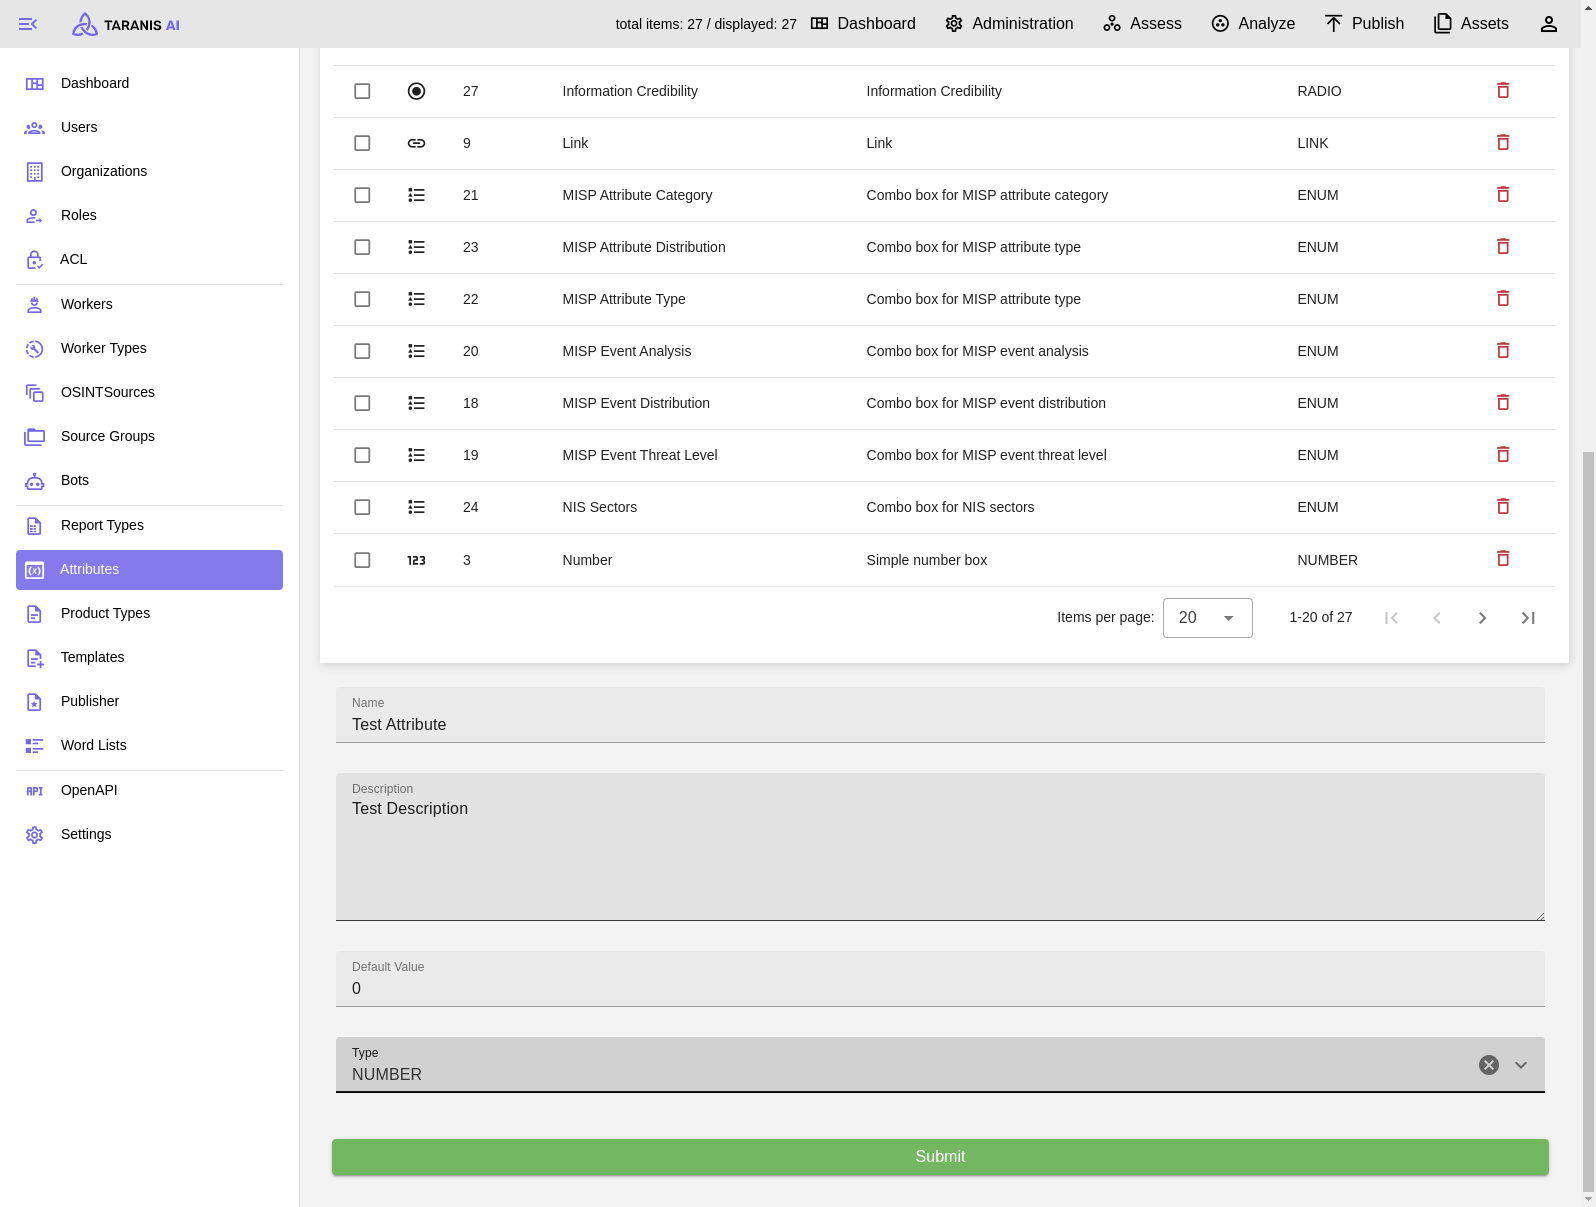Click the Description text area
Viewport: 1596px width, 1207px height.
click(x=940, y=847)
